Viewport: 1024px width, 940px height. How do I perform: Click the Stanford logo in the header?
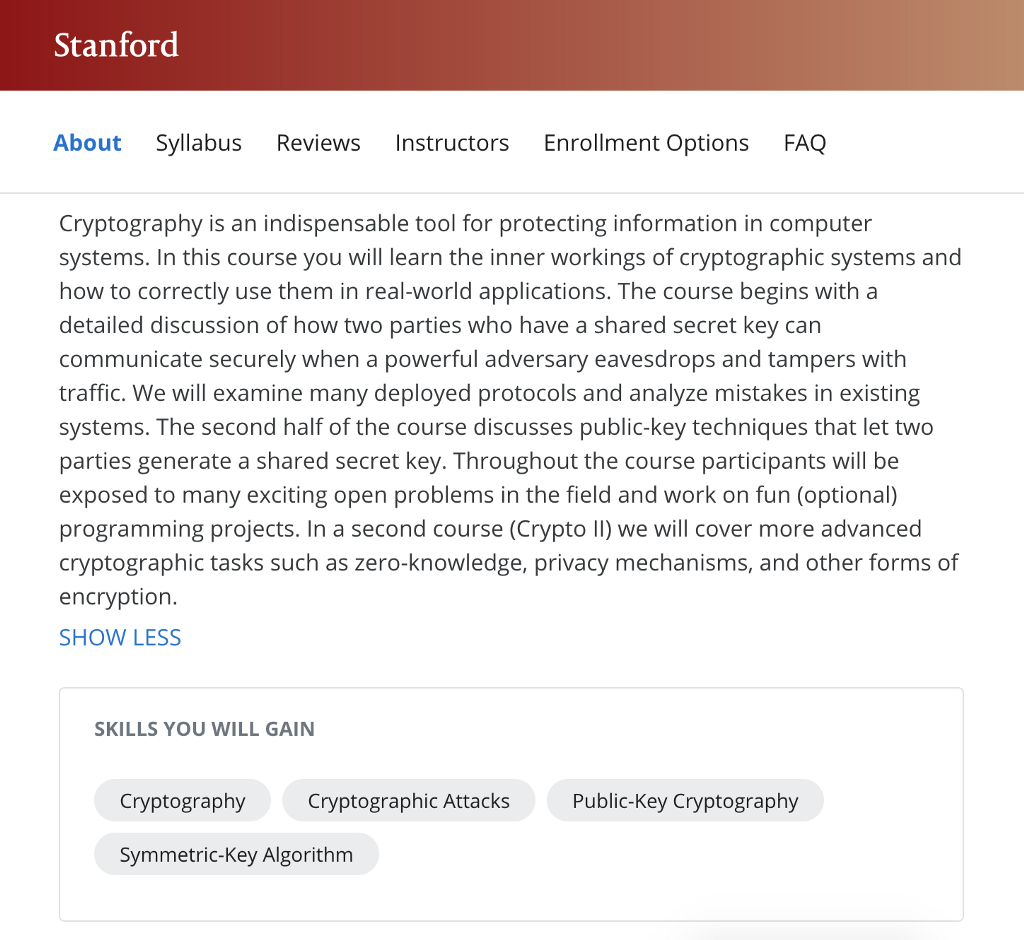coord(116,45)
